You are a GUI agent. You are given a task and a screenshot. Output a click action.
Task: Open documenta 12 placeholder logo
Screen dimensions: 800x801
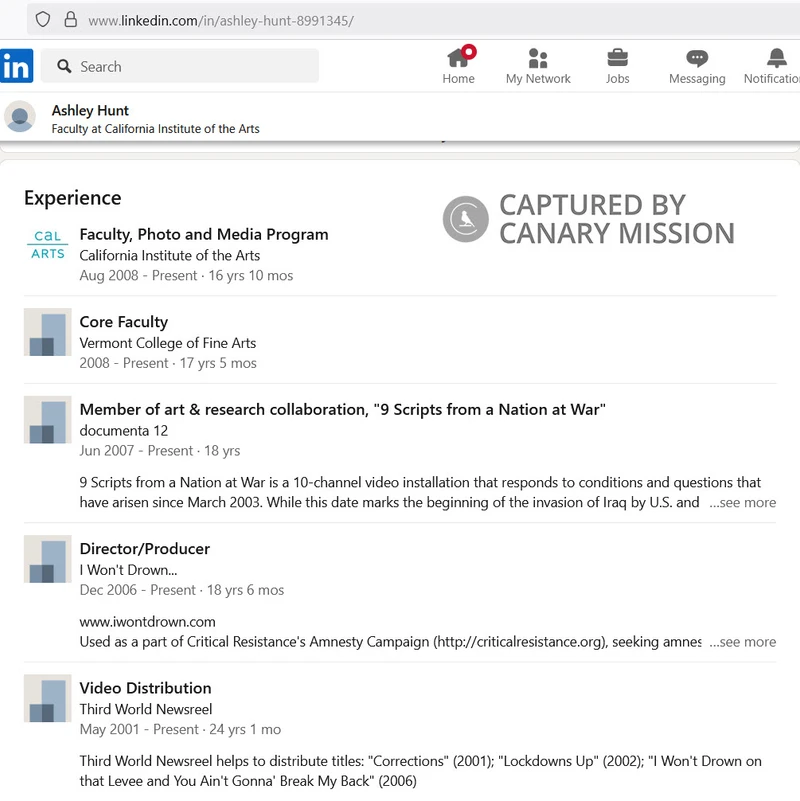pyautogui.click(x=48, y=420)
